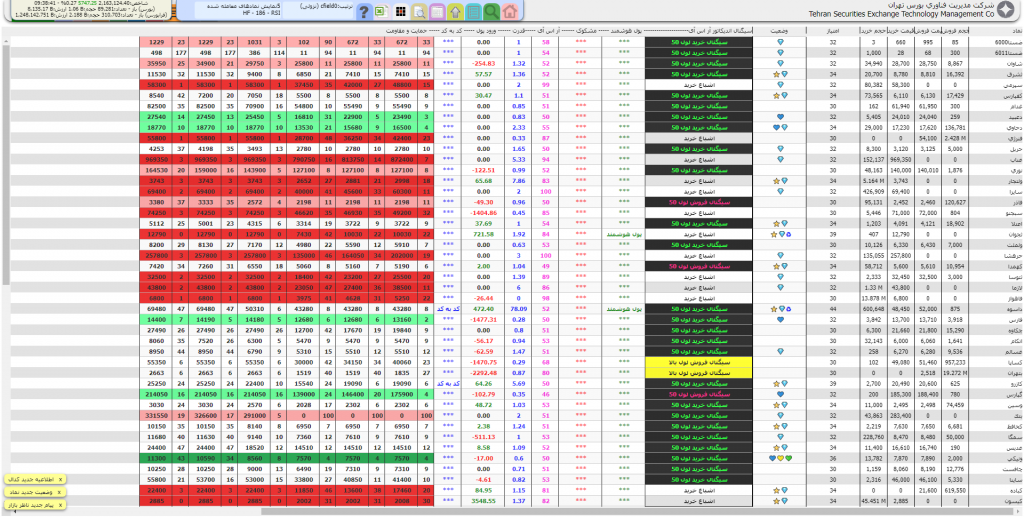
Task: Click star icon in last row with buy price 2,885
Action: (x=776, y=501)
